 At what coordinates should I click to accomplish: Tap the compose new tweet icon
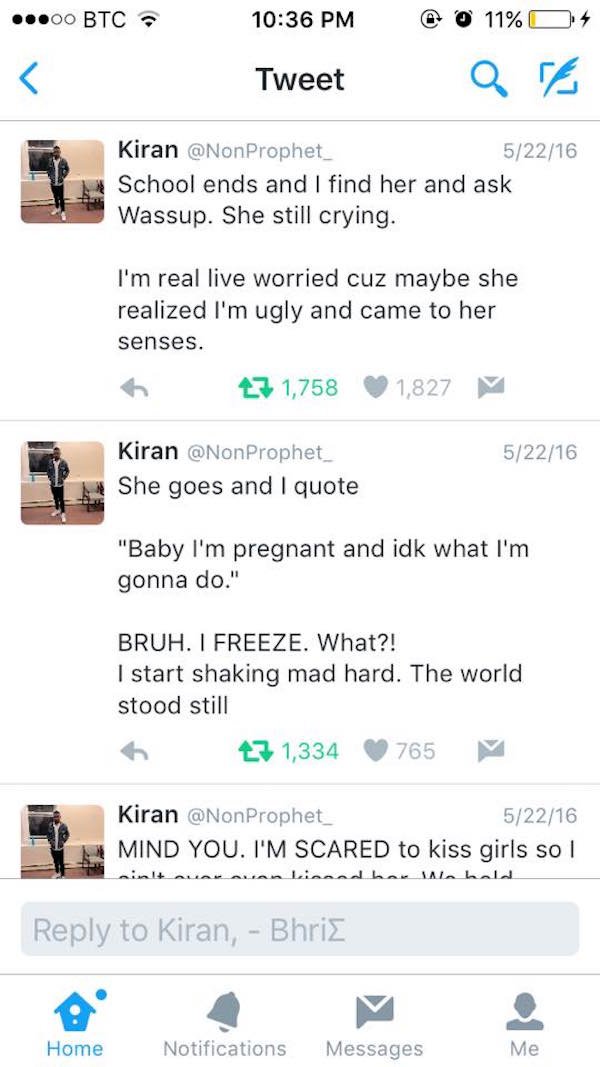click(x=559, y=76)
